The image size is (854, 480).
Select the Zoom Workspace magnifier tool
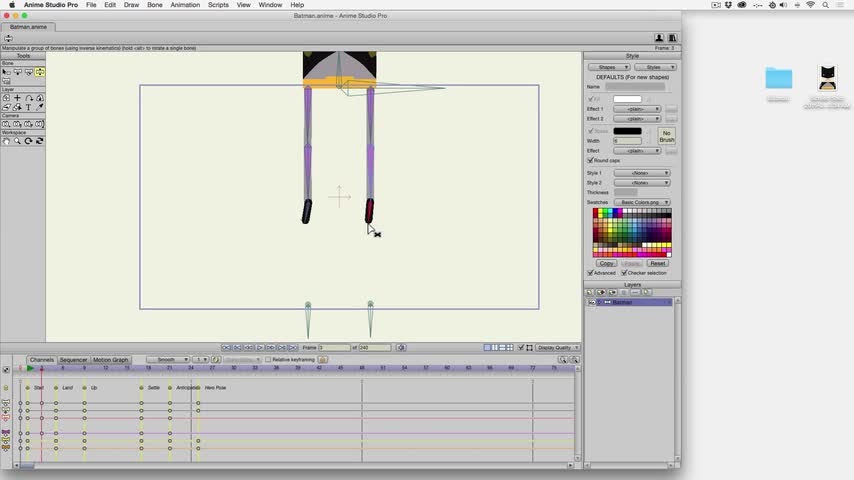[17, 141]
